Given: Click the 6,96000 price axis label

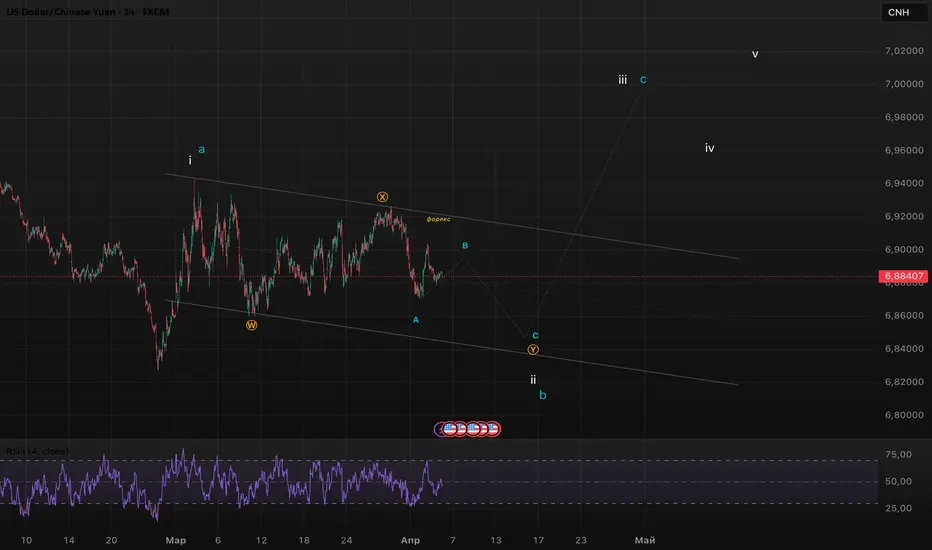Looking at the screenshot, I should coord(904,150).
